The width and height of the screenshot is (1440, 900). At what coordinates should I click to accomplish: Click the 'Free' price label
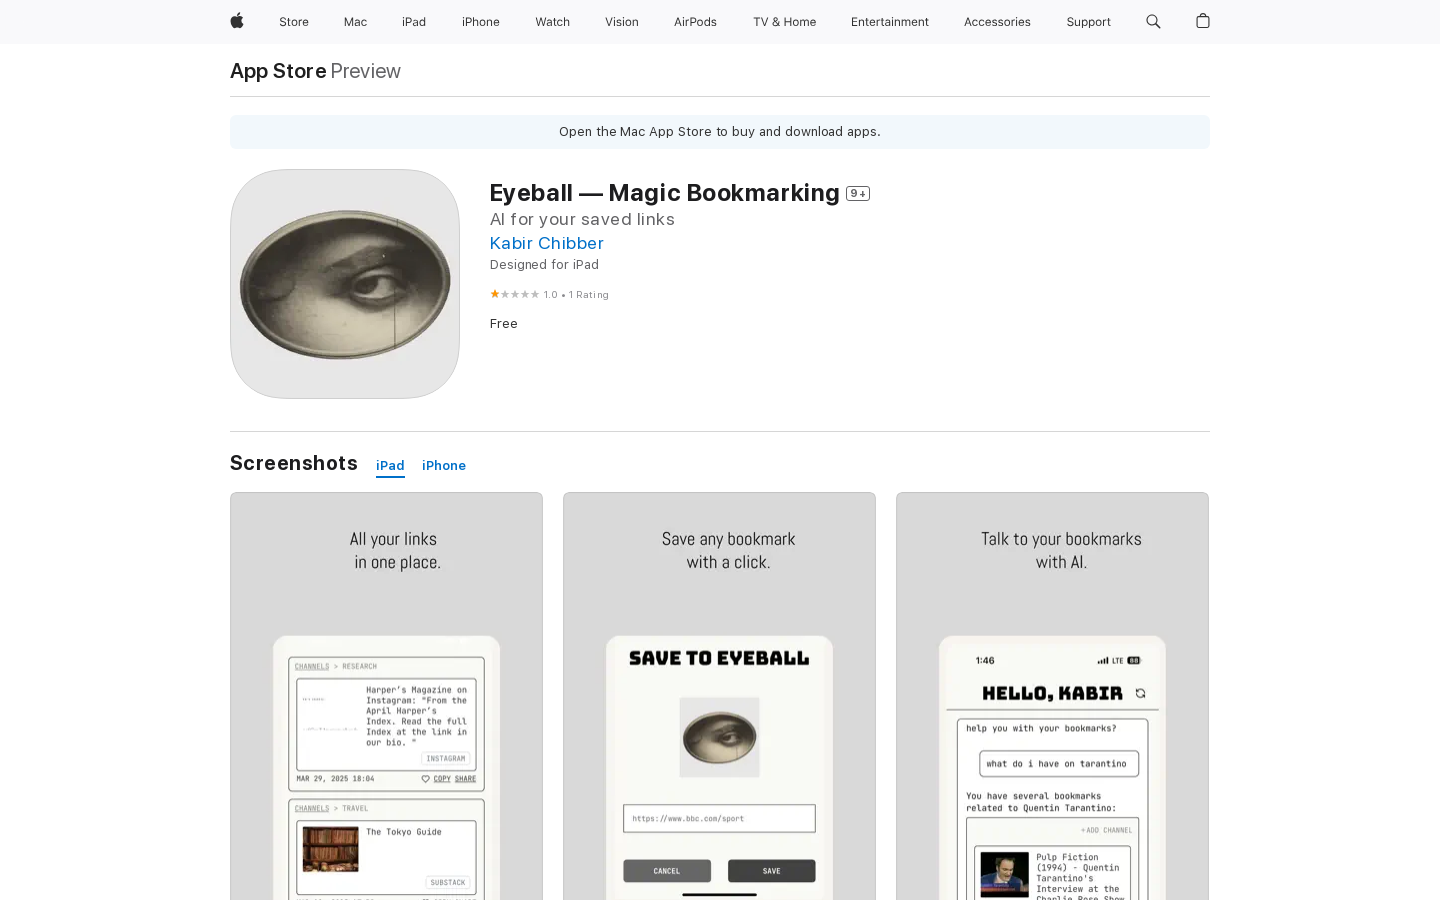pos(504,324)
